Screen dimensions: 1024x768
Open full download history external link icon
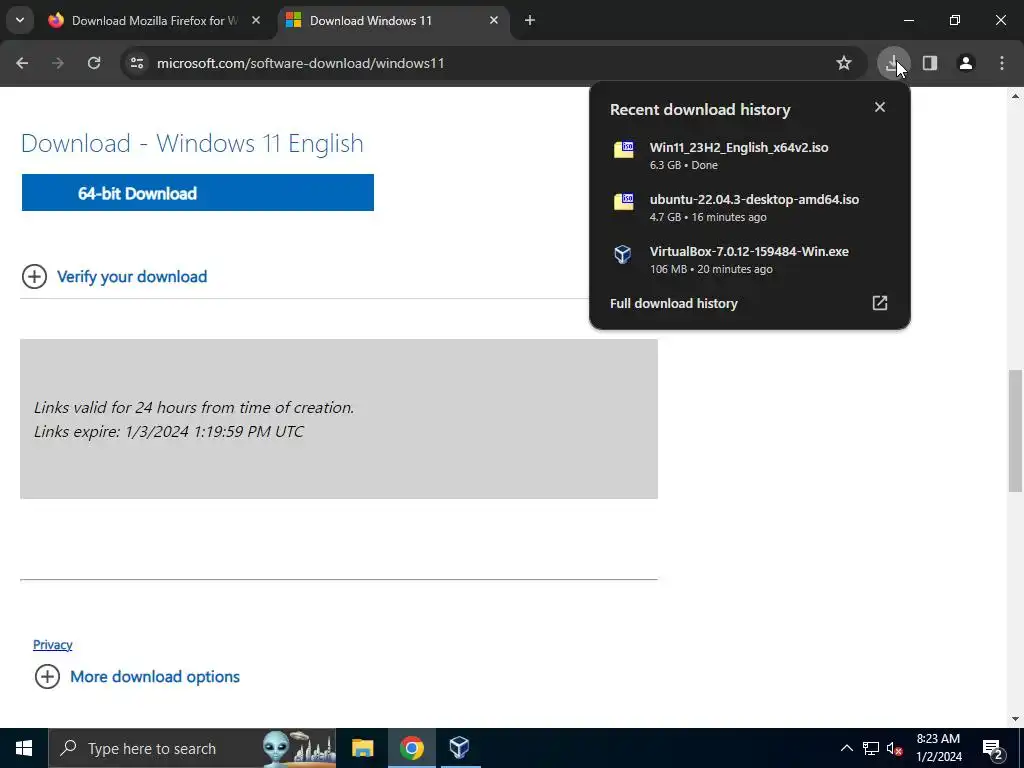[880, 303]
